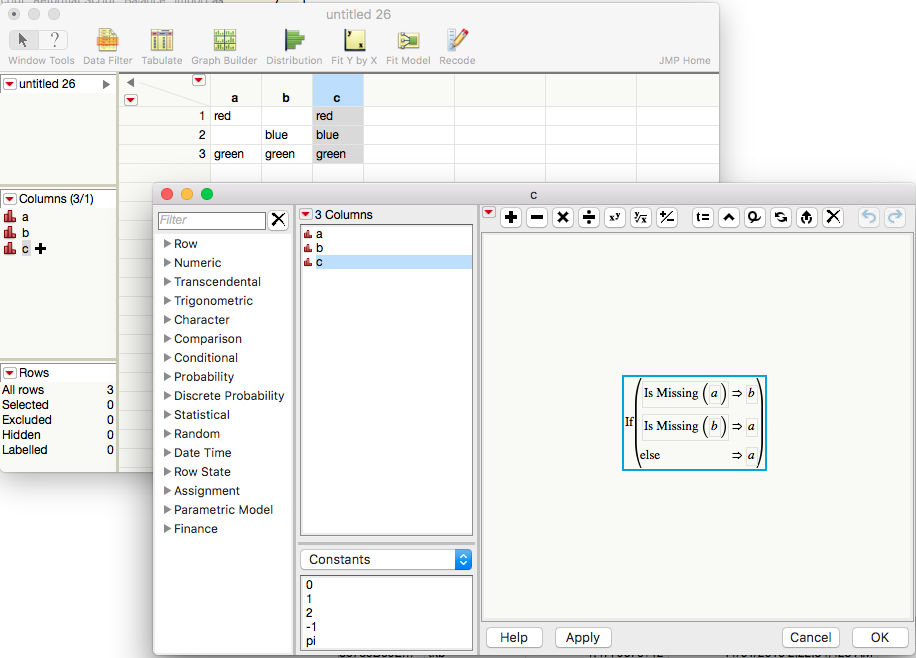Open the Tabulate tool
This screenshot has width=916, height=658.
click(x=161, y=40)
